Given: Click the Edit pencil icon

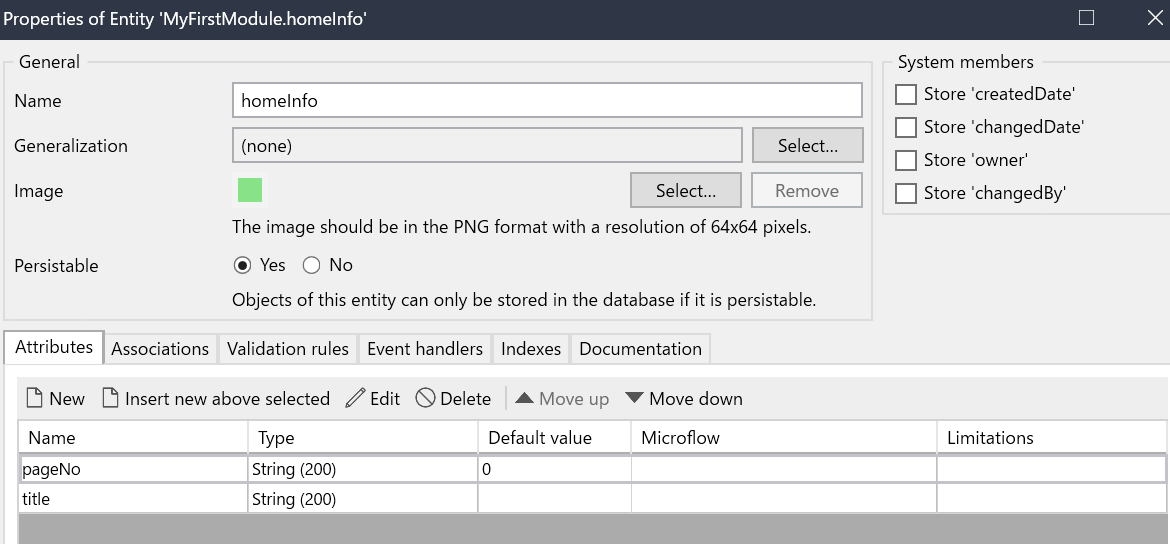Looking at the screenshot, I should (355, 399).
